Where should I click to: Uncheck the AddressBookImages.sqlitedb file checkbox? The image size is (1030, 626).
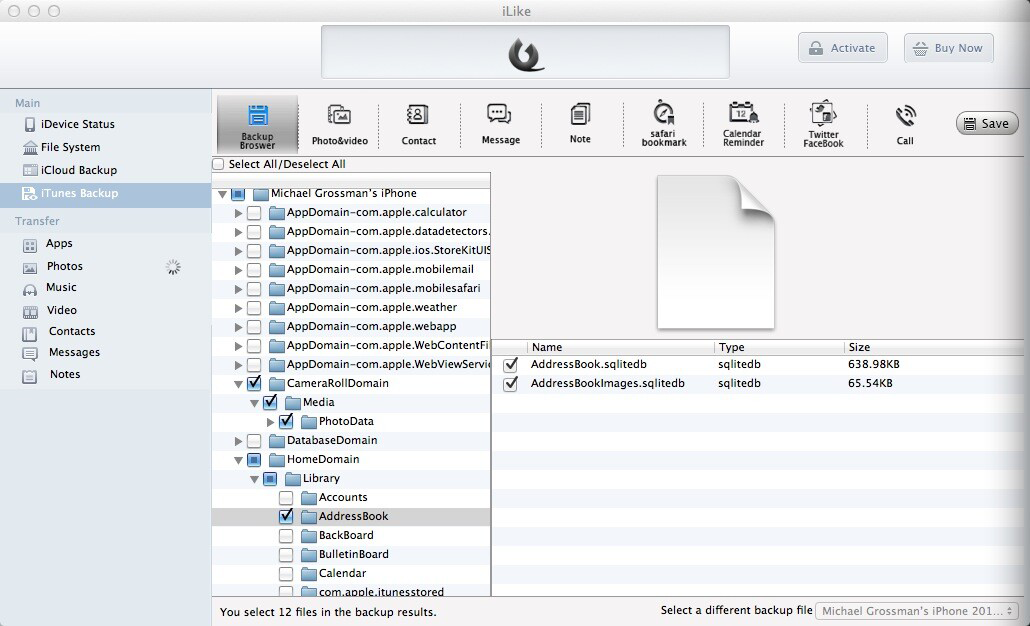point(510,384)
